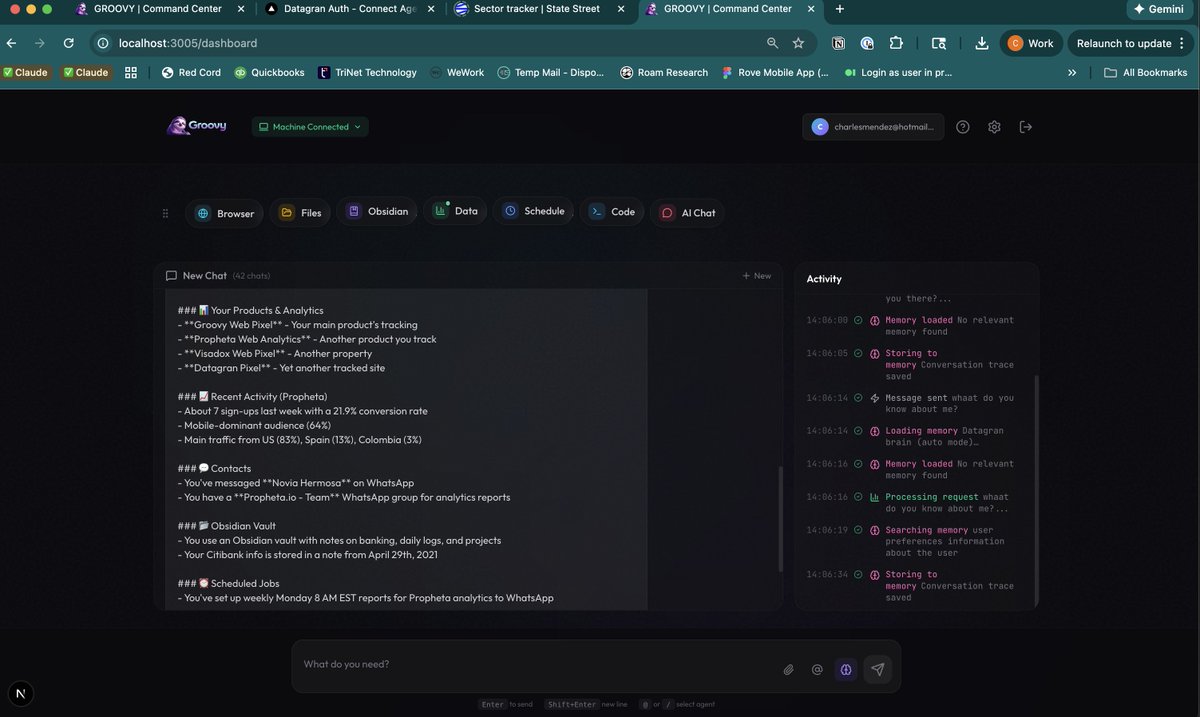Open the All Bookmarks folder
The image size is (1200, 717).
tap(1146, 72)
